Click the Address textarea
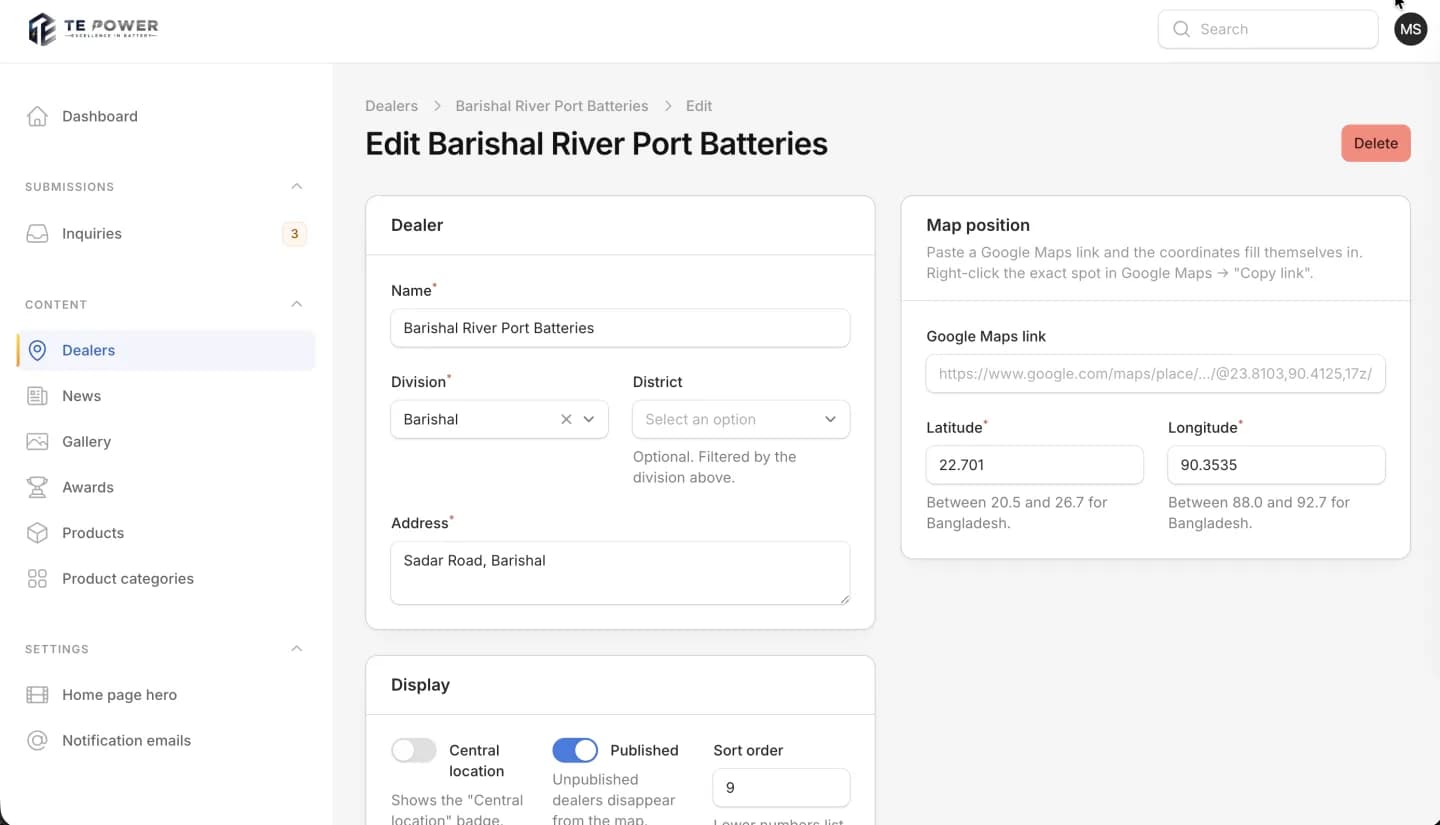This screenshot has width=1440, height=825. pos(620,573)
